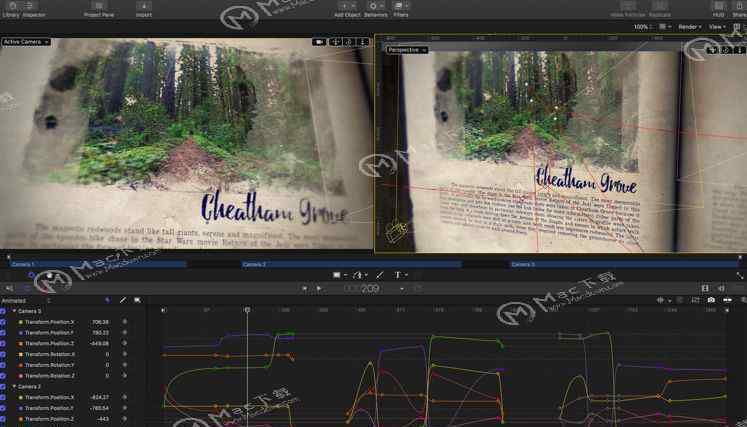The height and width of the screenshot is (427, 747).
Task: Open Camera 5 Position.X animation menu
Action: [x=125, y=322]
